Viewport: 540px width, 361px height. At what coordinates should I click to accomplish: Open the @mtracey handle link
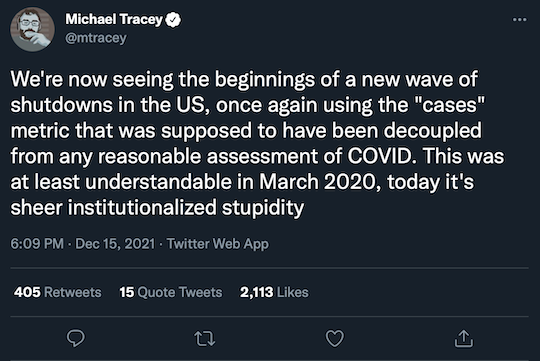point(96,38)
